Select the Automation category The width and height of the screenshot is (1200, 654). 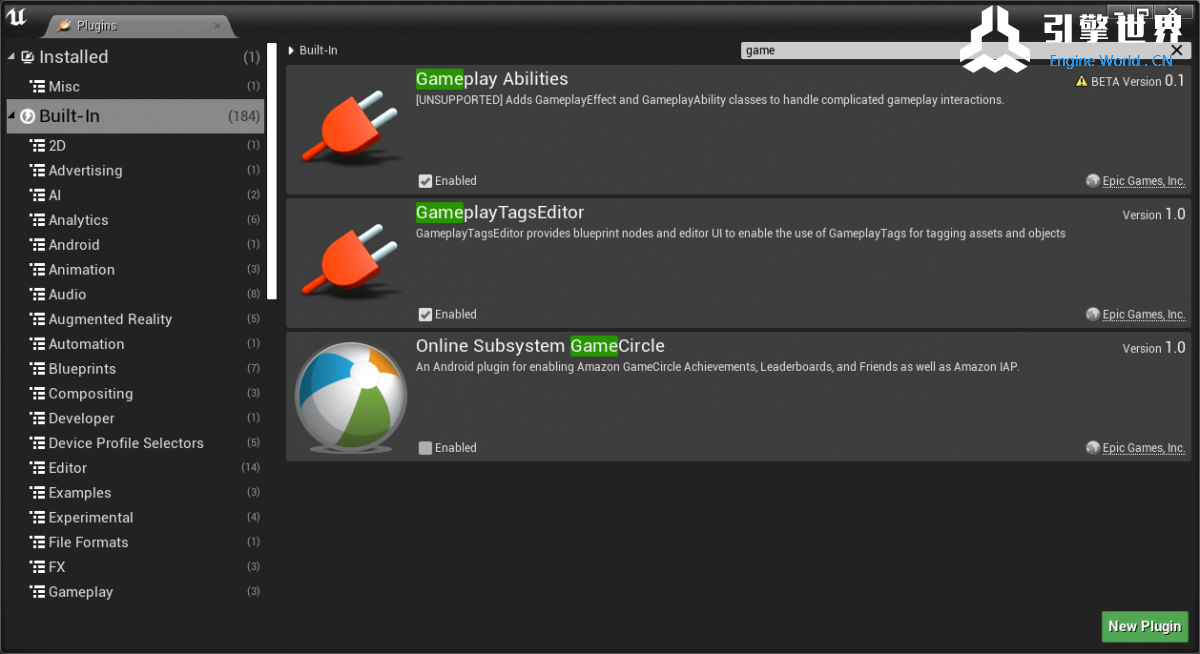point(135,344)
